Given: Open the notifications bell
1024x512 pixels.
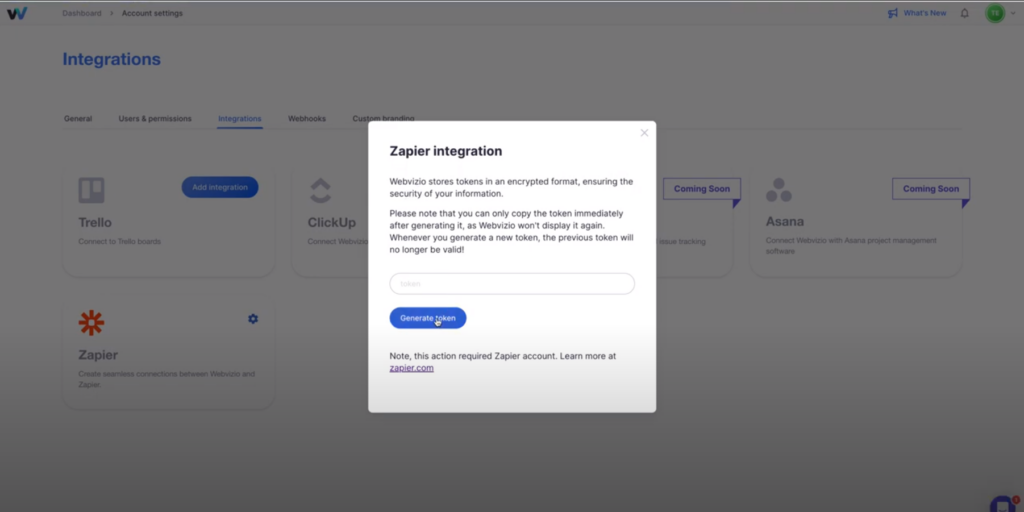Looking at the screenshot, I should [965, 13].
